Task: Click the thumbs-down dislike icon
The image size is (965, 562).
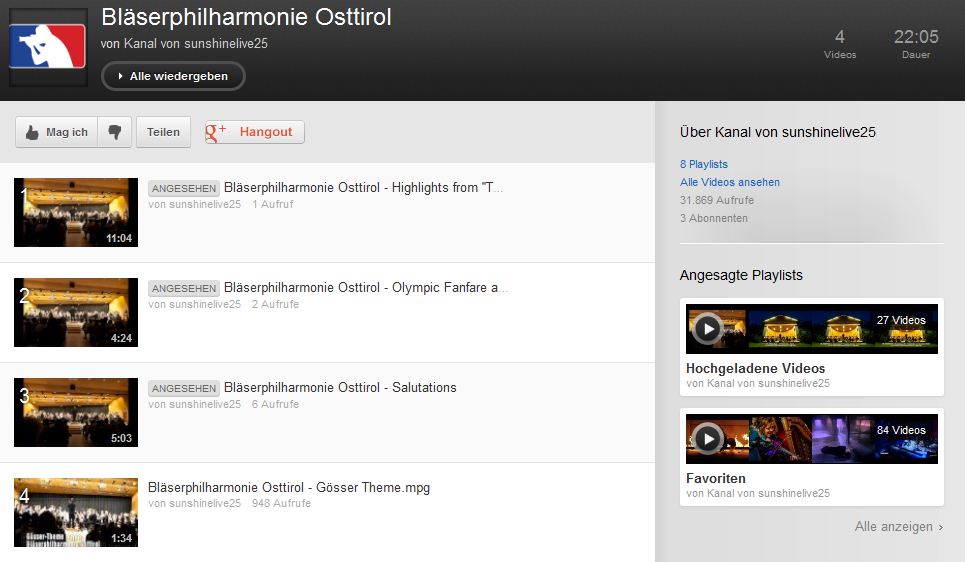Action: coord(114,132)
